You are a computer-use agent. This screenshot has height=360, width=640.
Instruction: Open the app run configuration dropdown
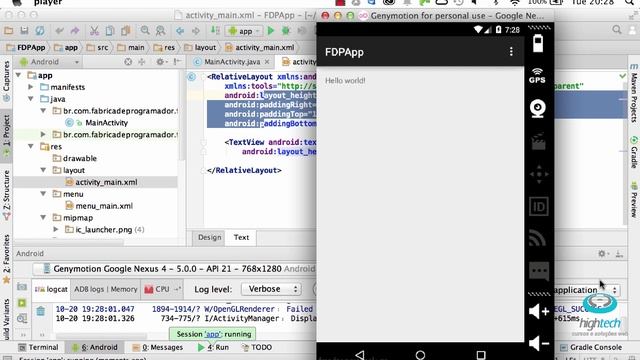(x=244, y=31)
